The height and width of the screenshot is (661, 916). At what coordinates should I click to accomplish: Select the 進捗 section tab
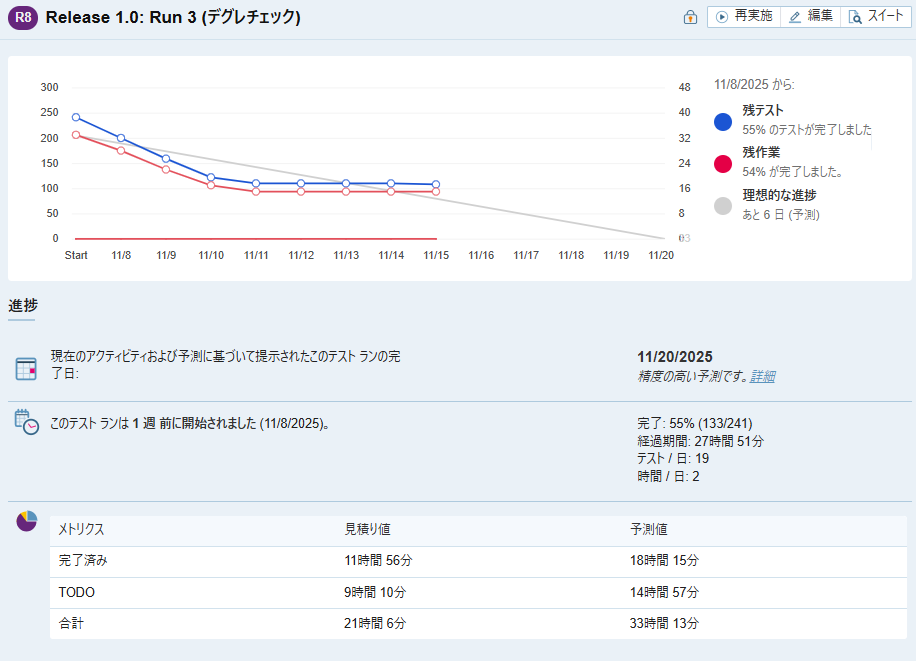click(22, 305)
